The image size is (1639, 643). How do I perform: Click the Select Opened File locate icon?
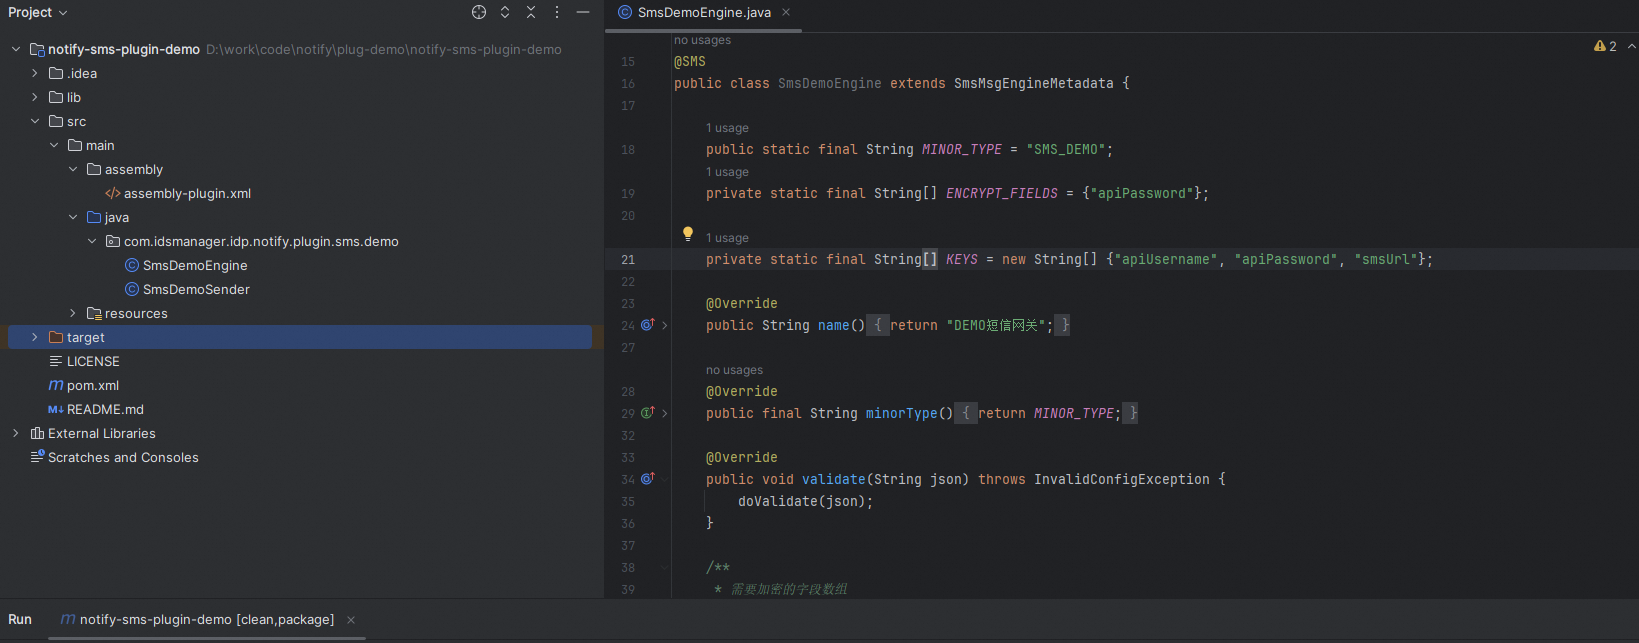(x=479, y=12)
